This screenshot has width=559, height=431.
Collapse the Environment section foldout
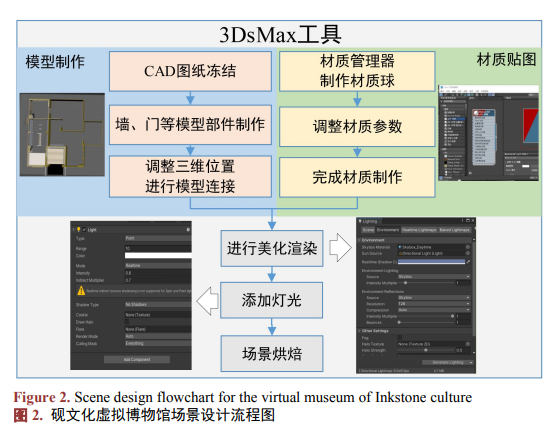pyautogui.click(x=360, y=240)
